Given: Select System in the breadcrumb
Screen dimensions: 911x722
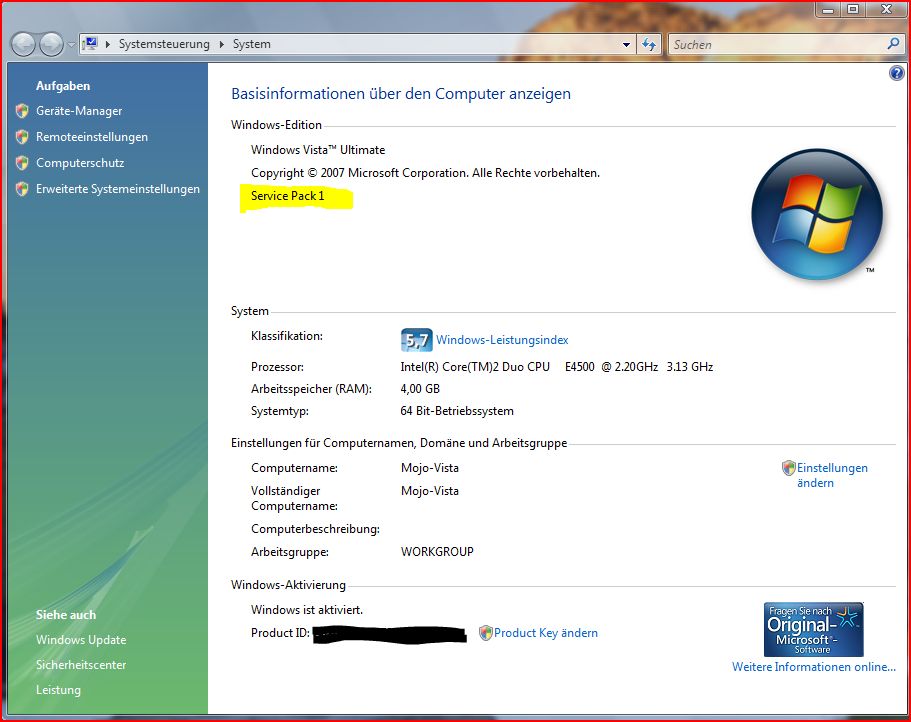Looking at the screenshot, I should tap(252, 44).
